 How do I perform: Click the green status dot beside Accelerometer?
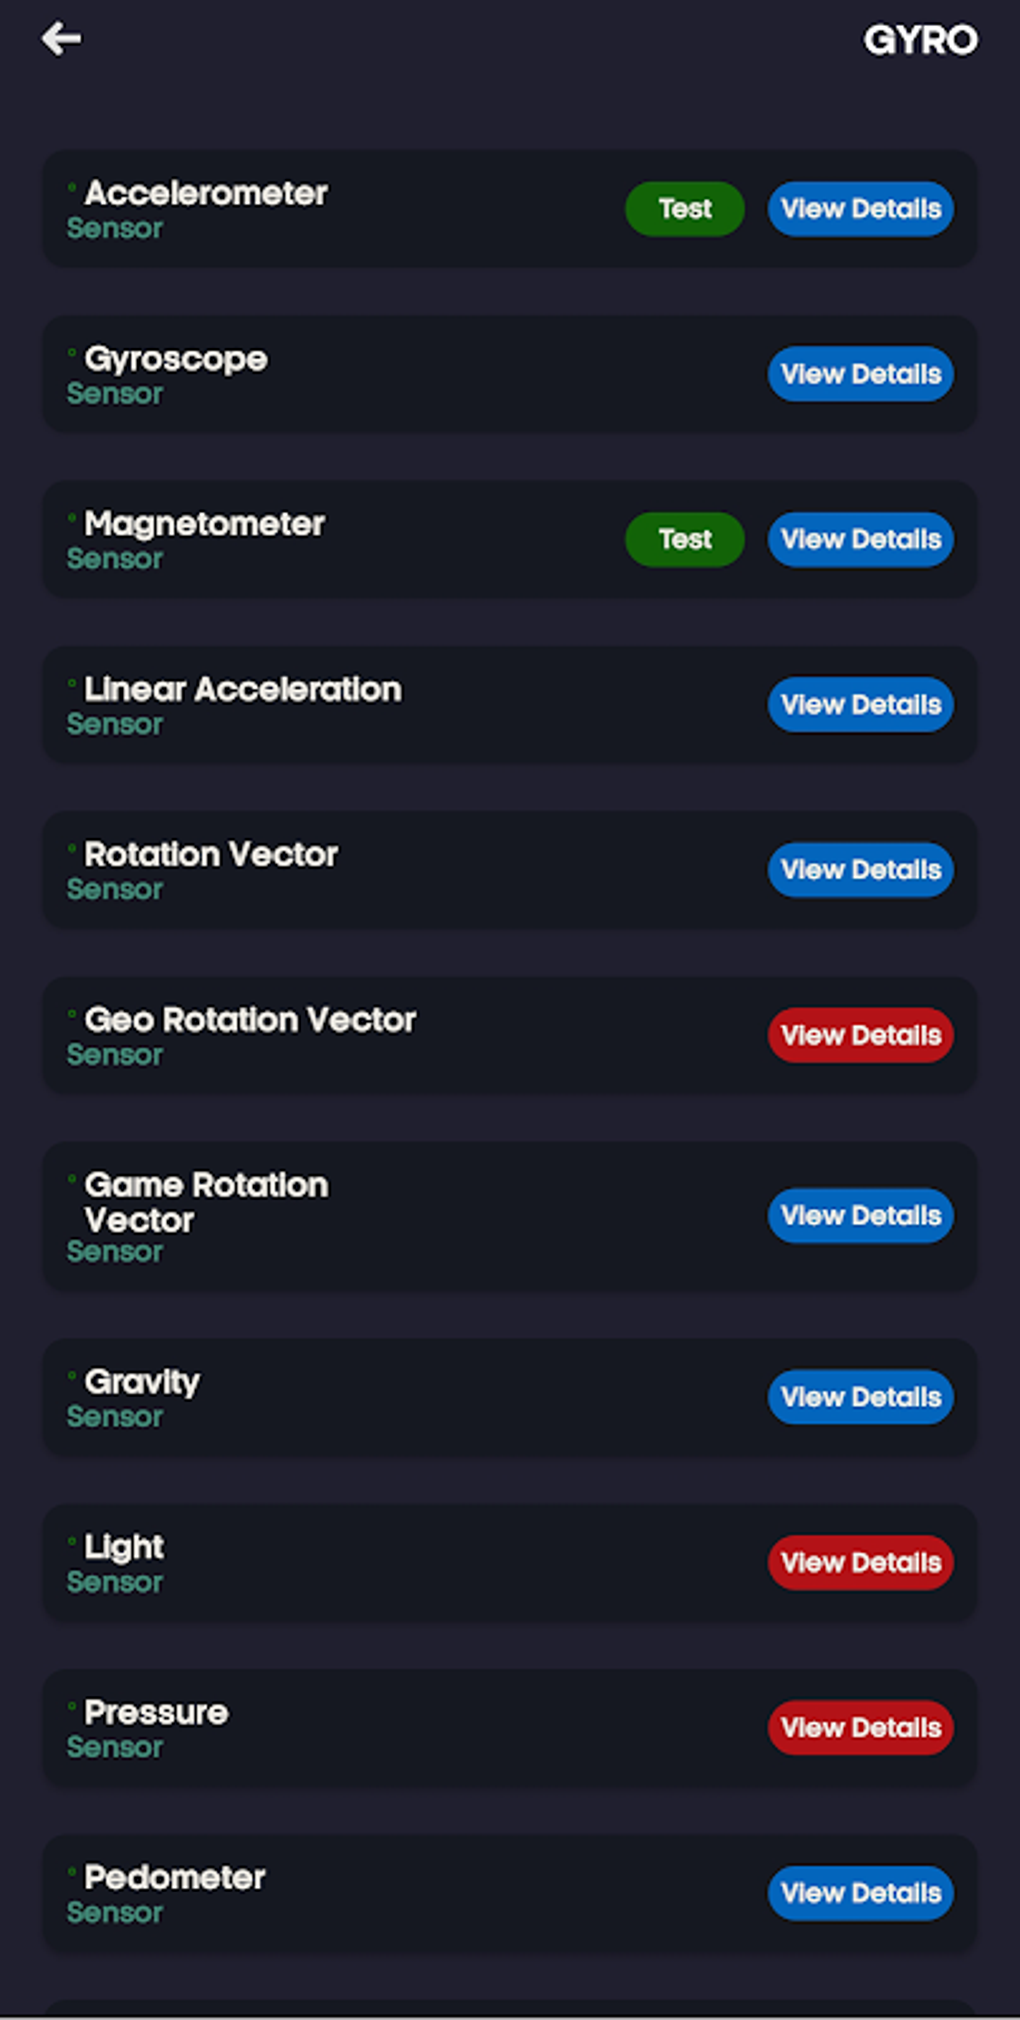tap(72, 184)
